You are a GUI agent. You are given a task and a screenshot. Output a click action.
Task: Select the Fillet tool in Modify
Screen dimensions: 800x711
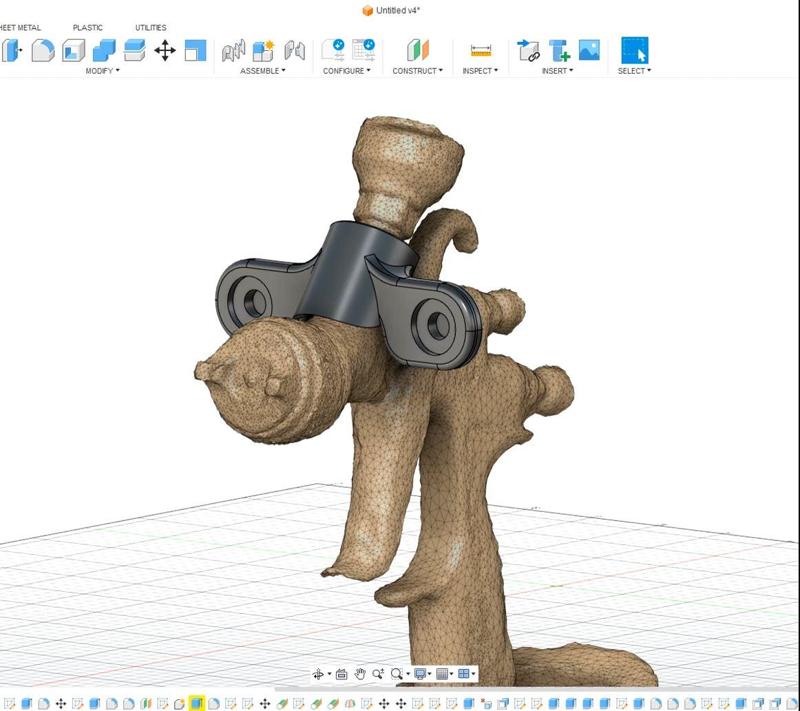pos(42,50)
